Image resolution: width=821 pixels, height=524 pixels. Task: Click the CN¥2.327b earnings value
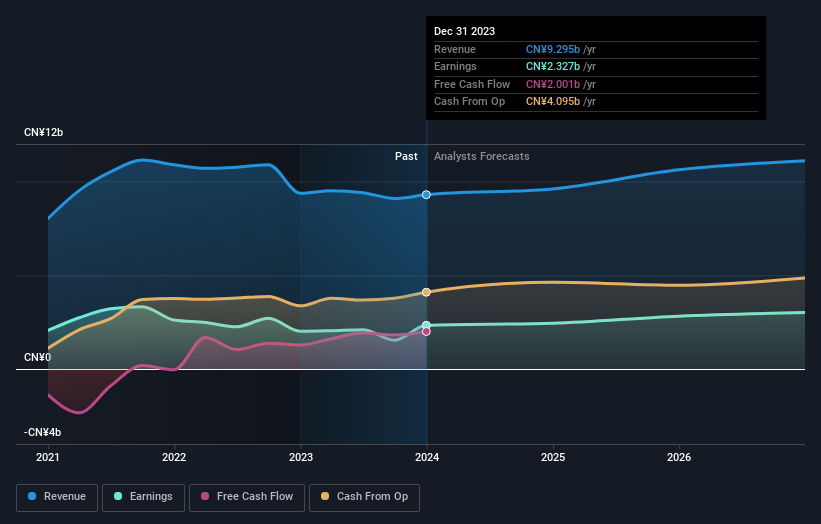coord(553,66)
